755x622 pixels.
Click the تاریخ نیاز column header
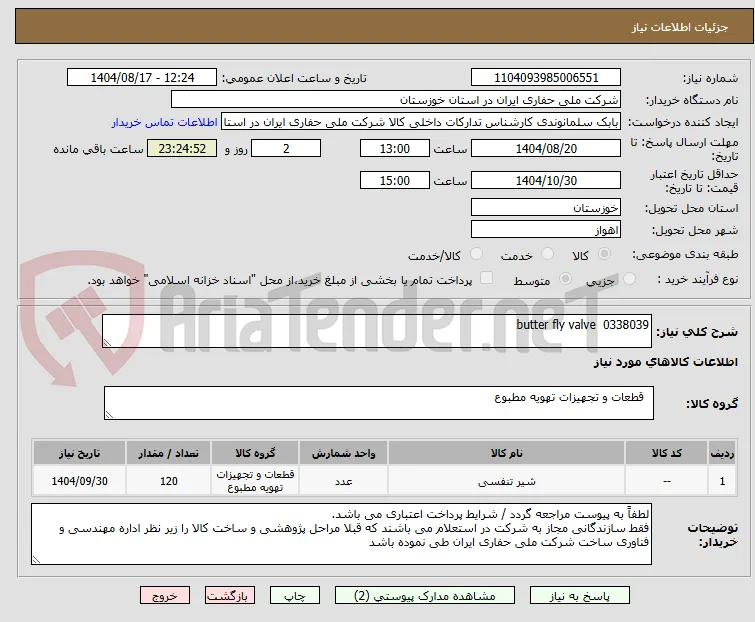click(79, 453)
